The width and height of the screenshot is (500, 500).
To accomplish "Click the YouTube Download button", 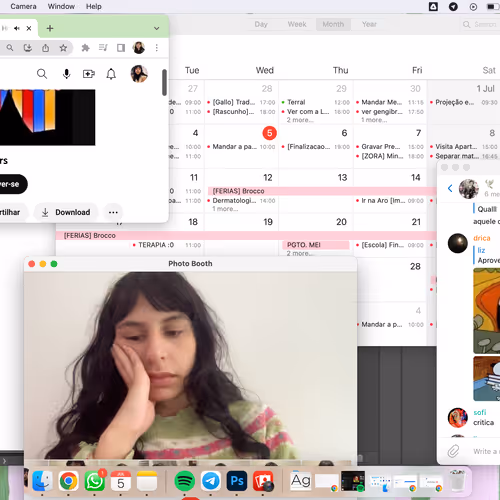I will click(66, 212).
